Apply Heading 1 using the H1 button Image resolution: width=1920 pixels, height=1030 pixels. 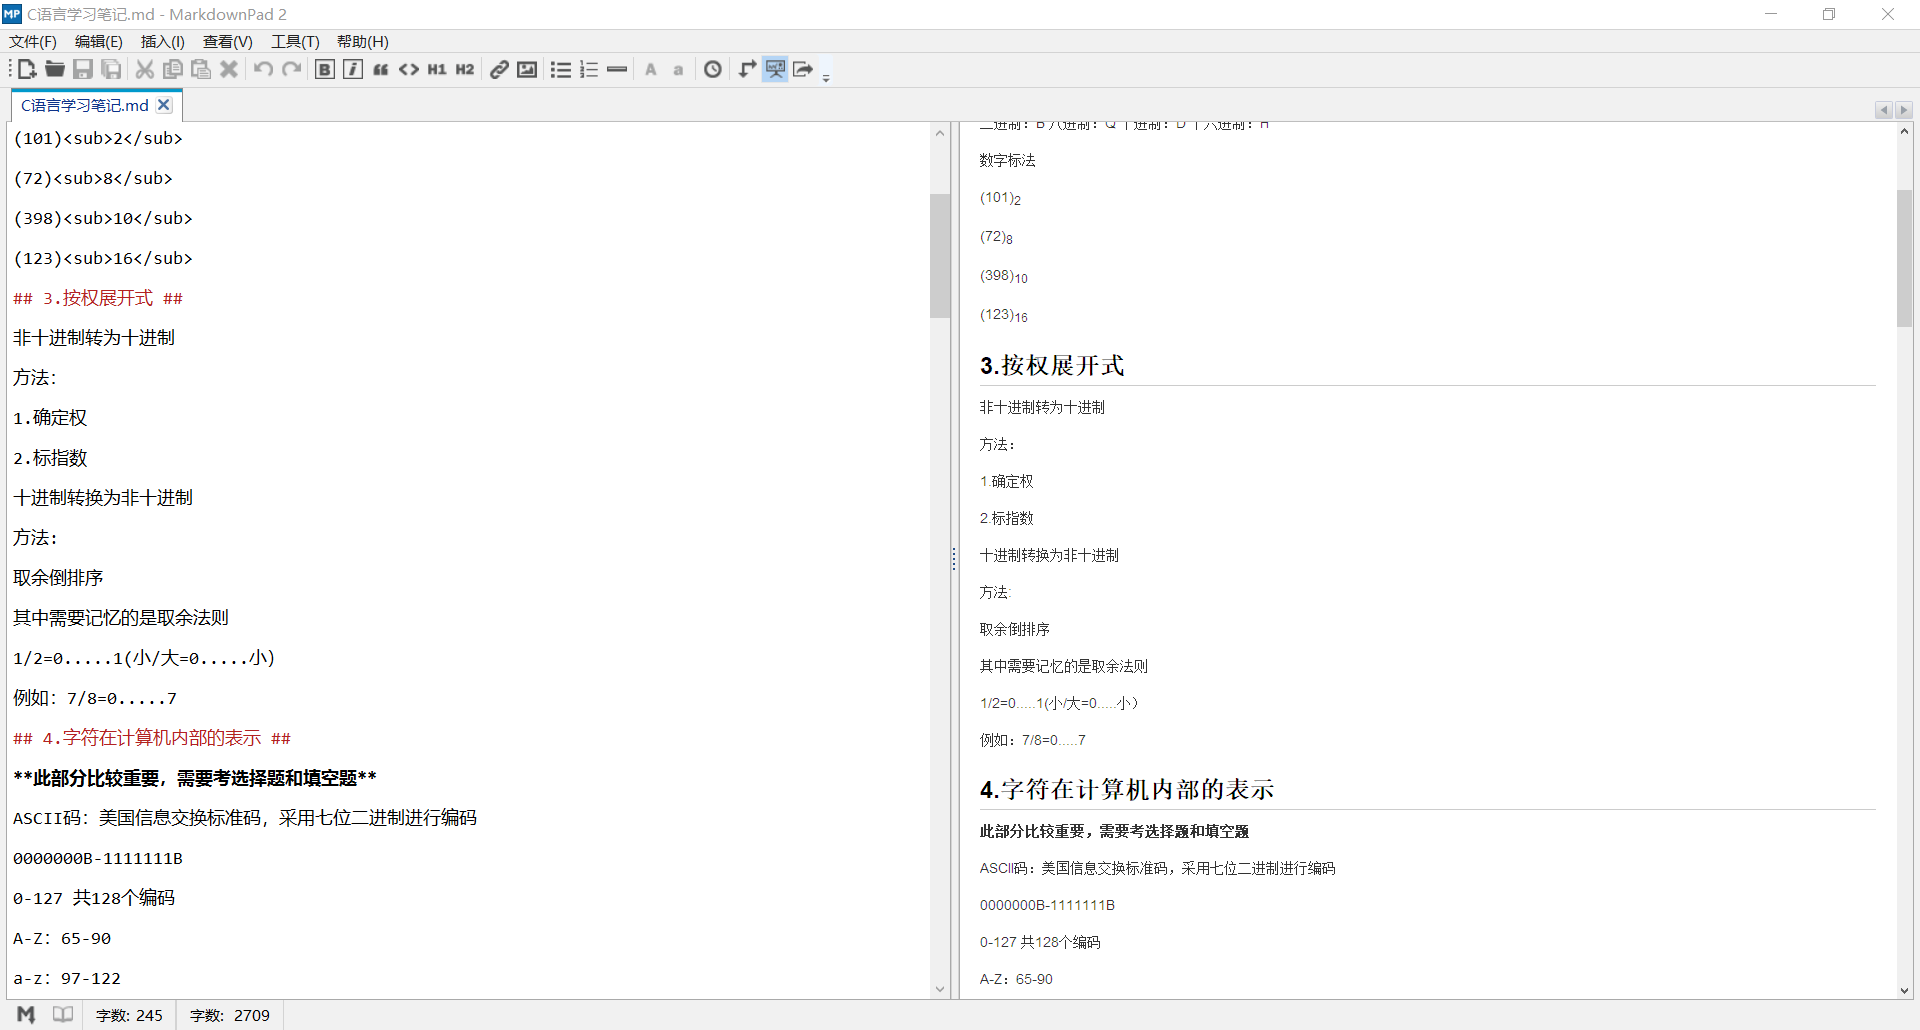(x=437, y=69)
